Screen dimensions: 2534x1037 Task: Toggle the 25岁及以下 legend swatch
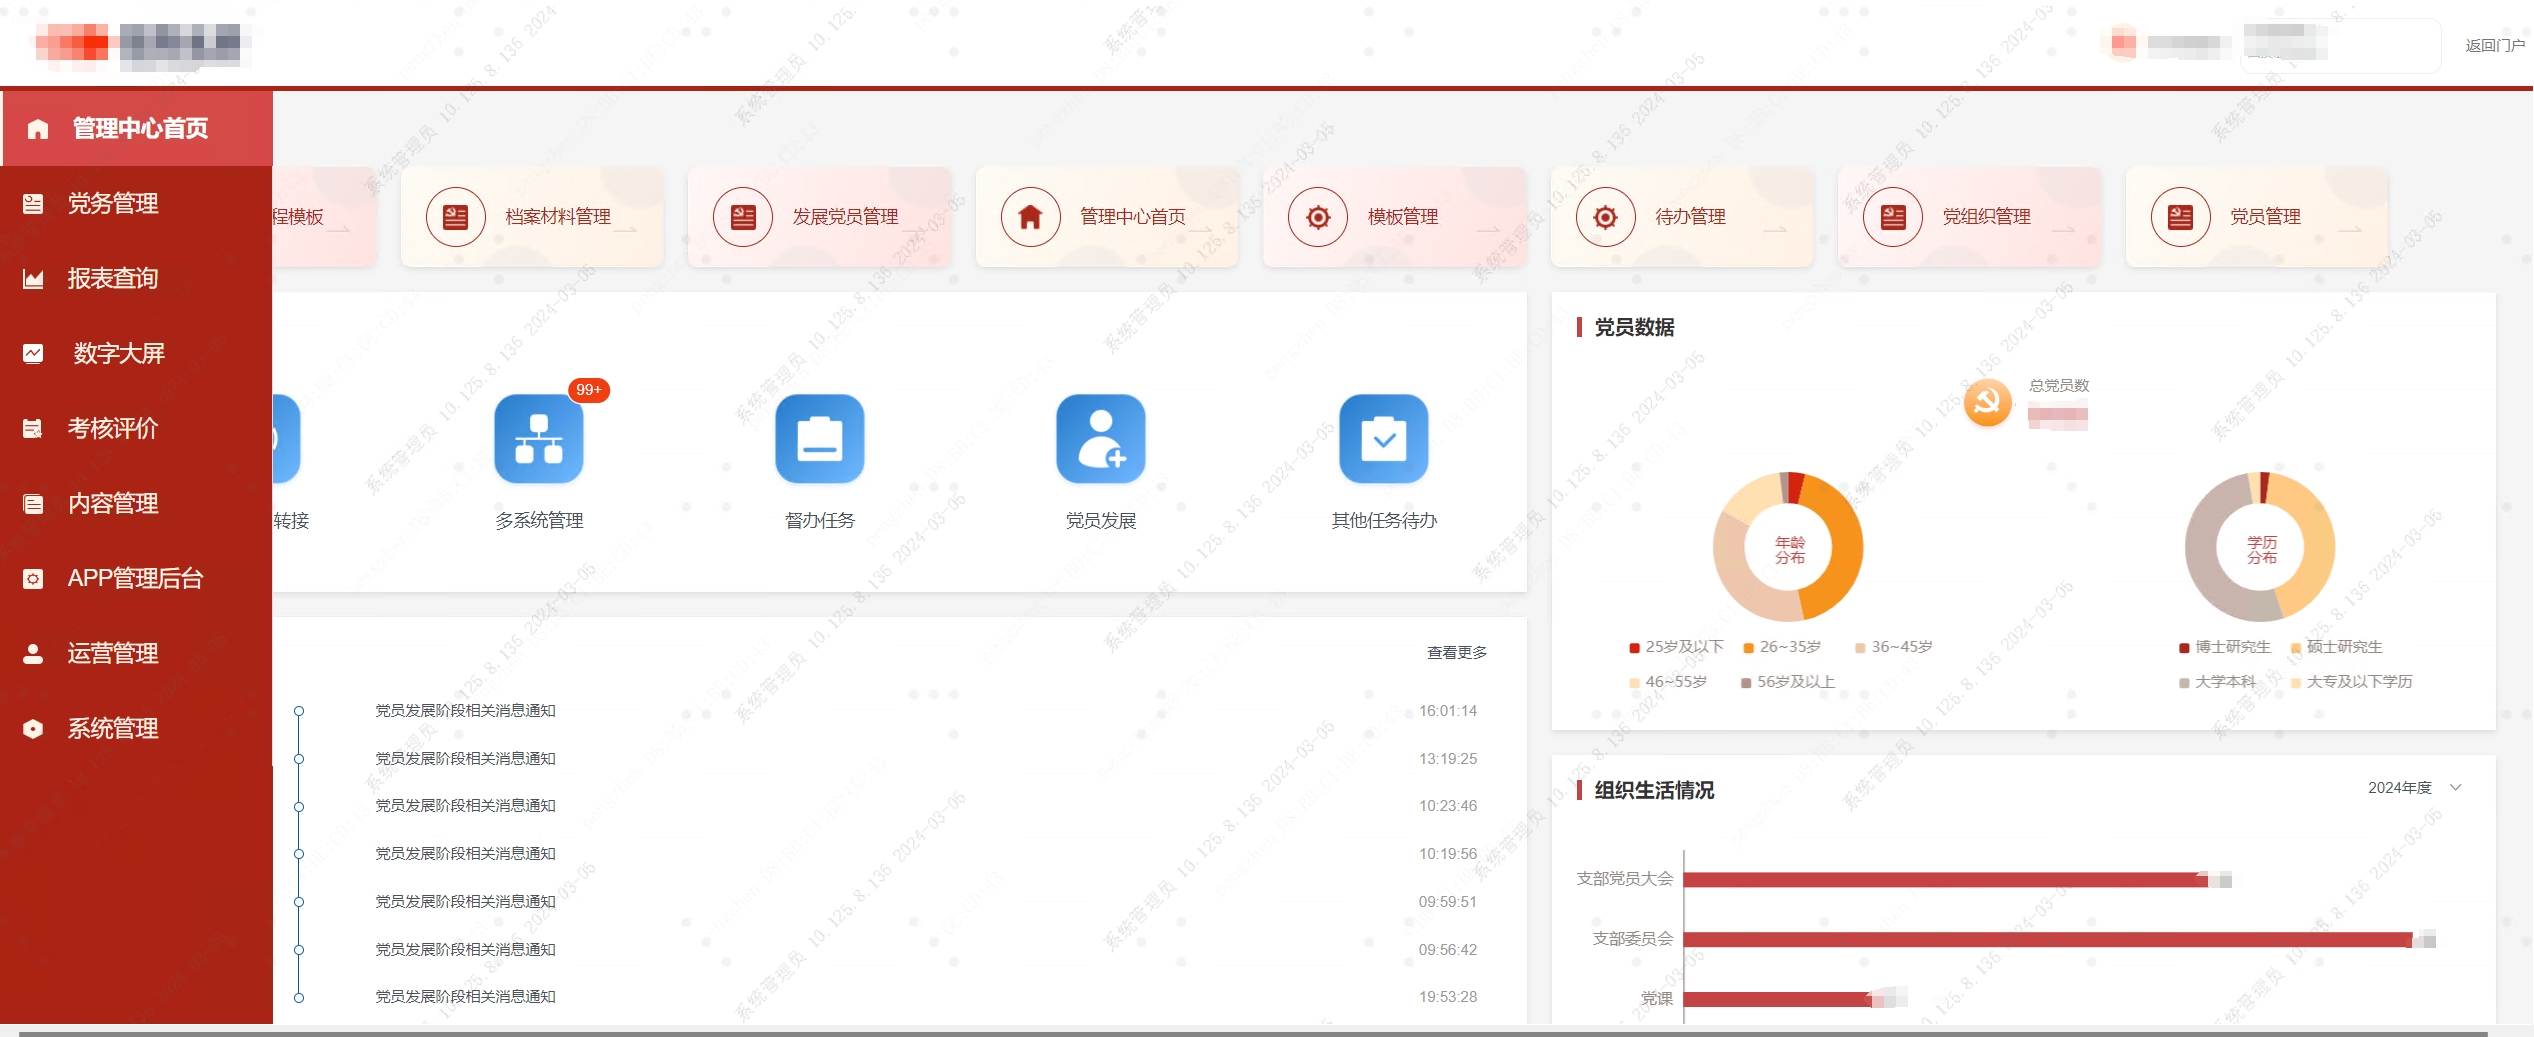(1634, 648)
